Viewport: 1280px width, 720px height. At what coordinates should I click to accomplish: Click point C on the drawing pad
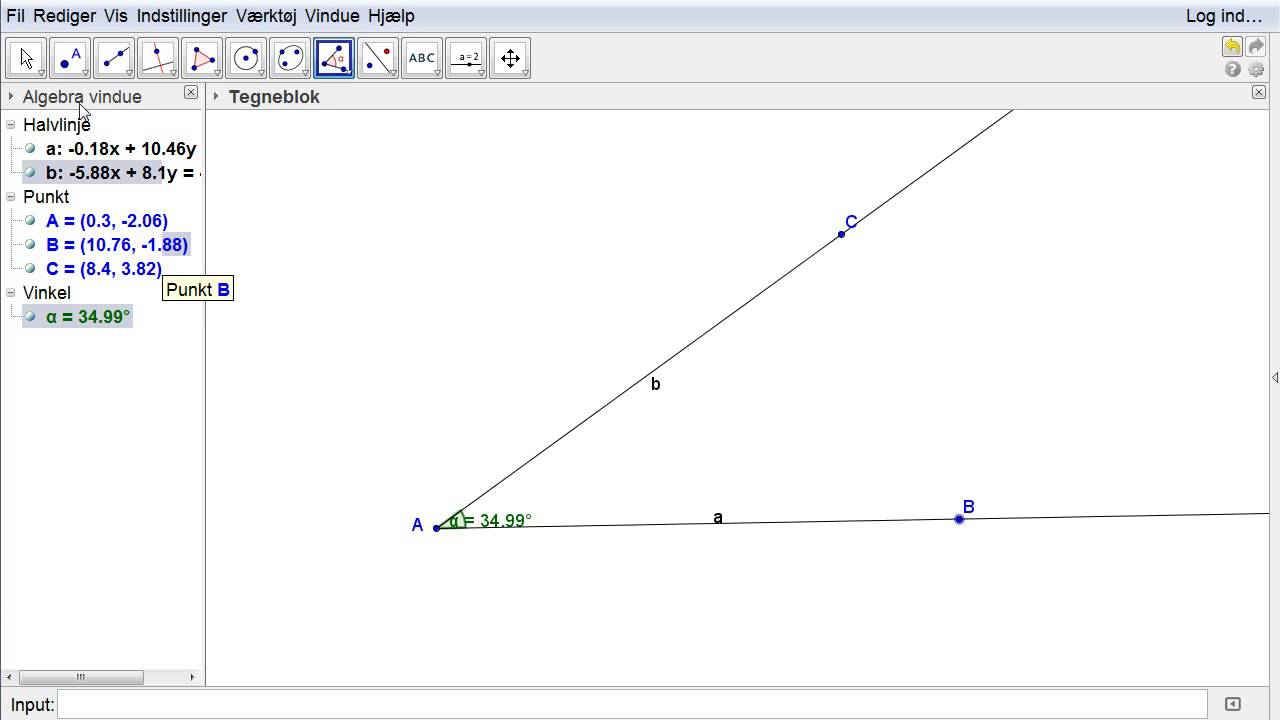click(x=841, y=234)
